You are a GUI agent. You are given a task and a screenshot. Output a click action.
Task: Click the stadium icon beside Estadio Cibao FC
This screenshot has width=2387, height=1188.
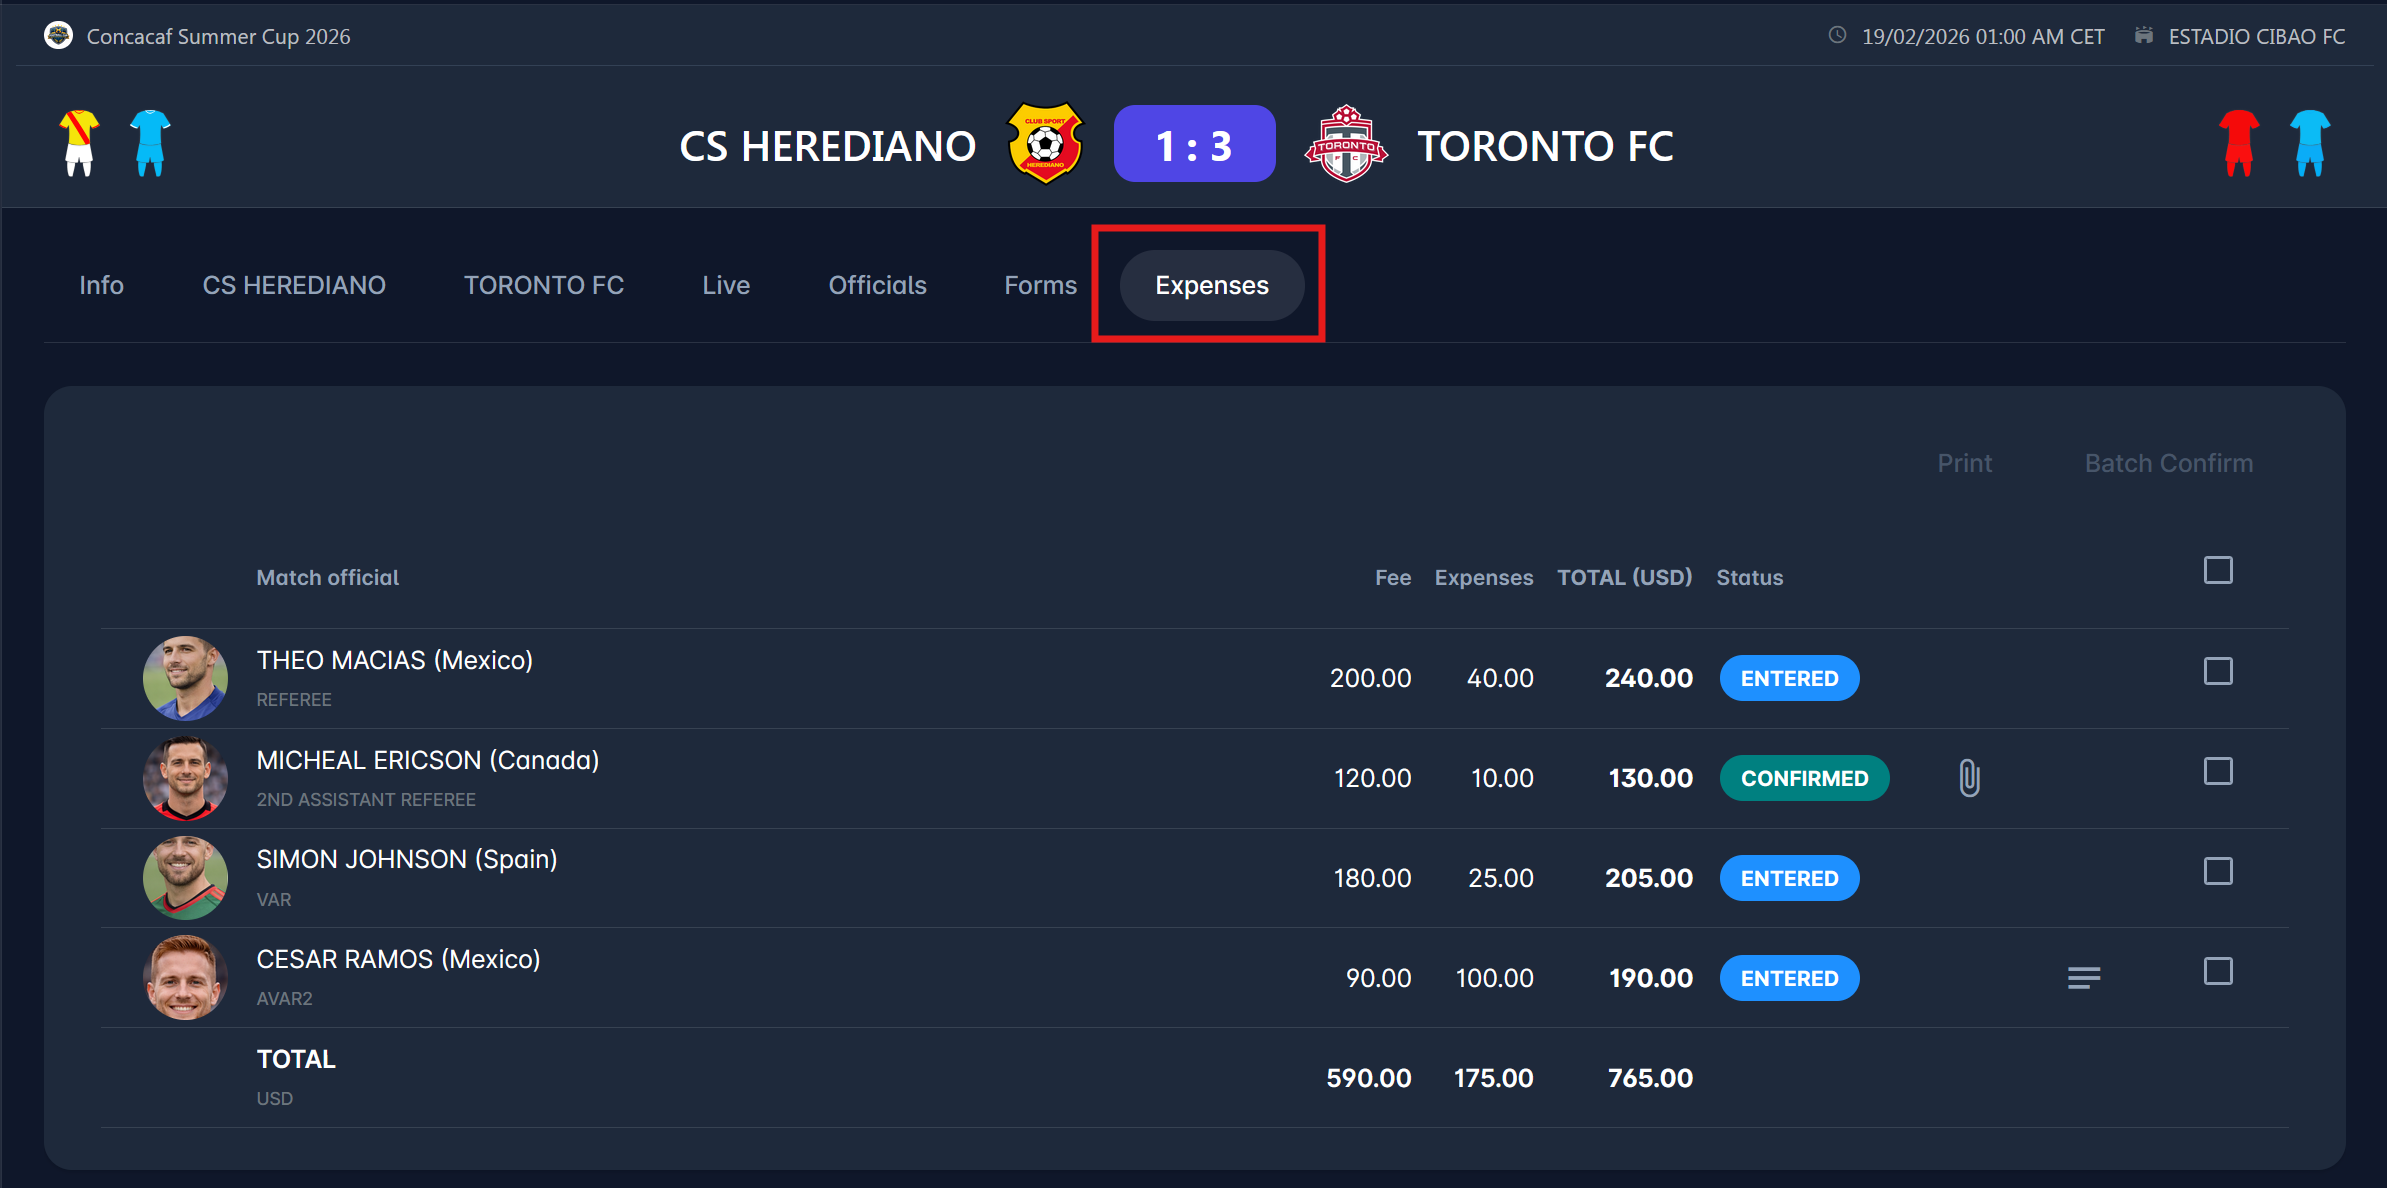pos(2144,36)
